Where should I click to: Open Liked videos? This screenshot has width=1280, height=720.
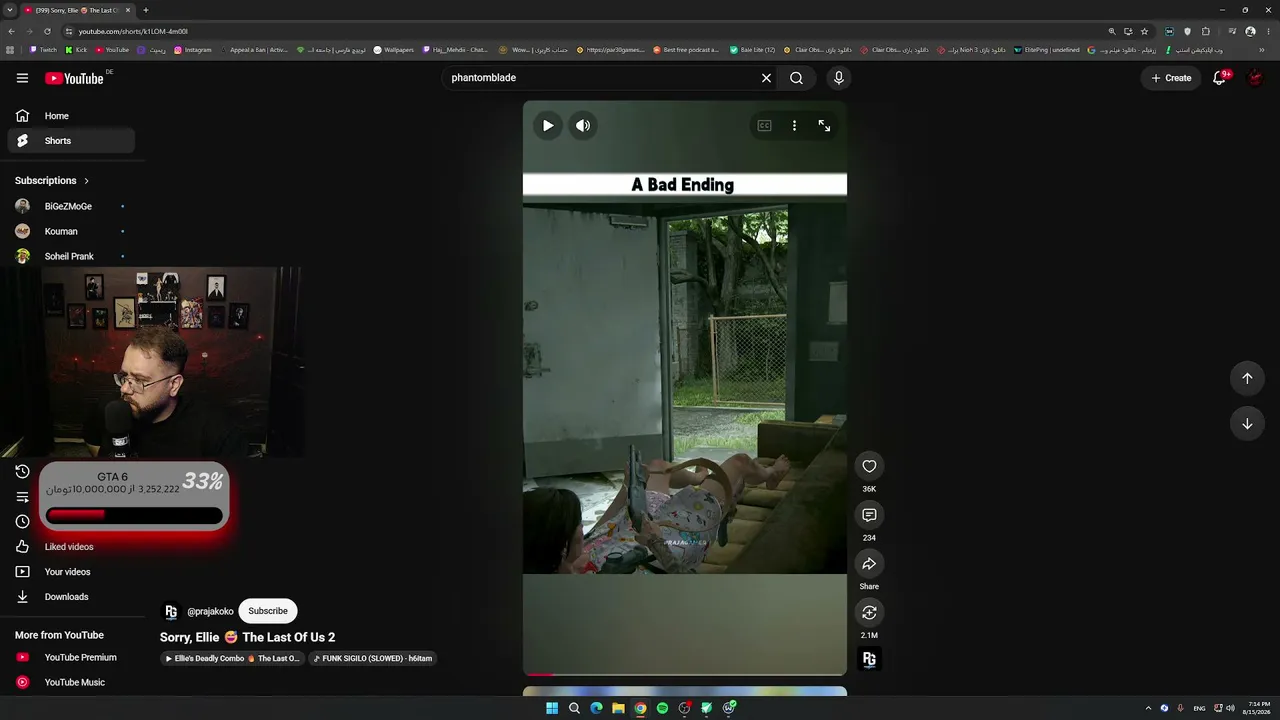click(x=71, y=547)
